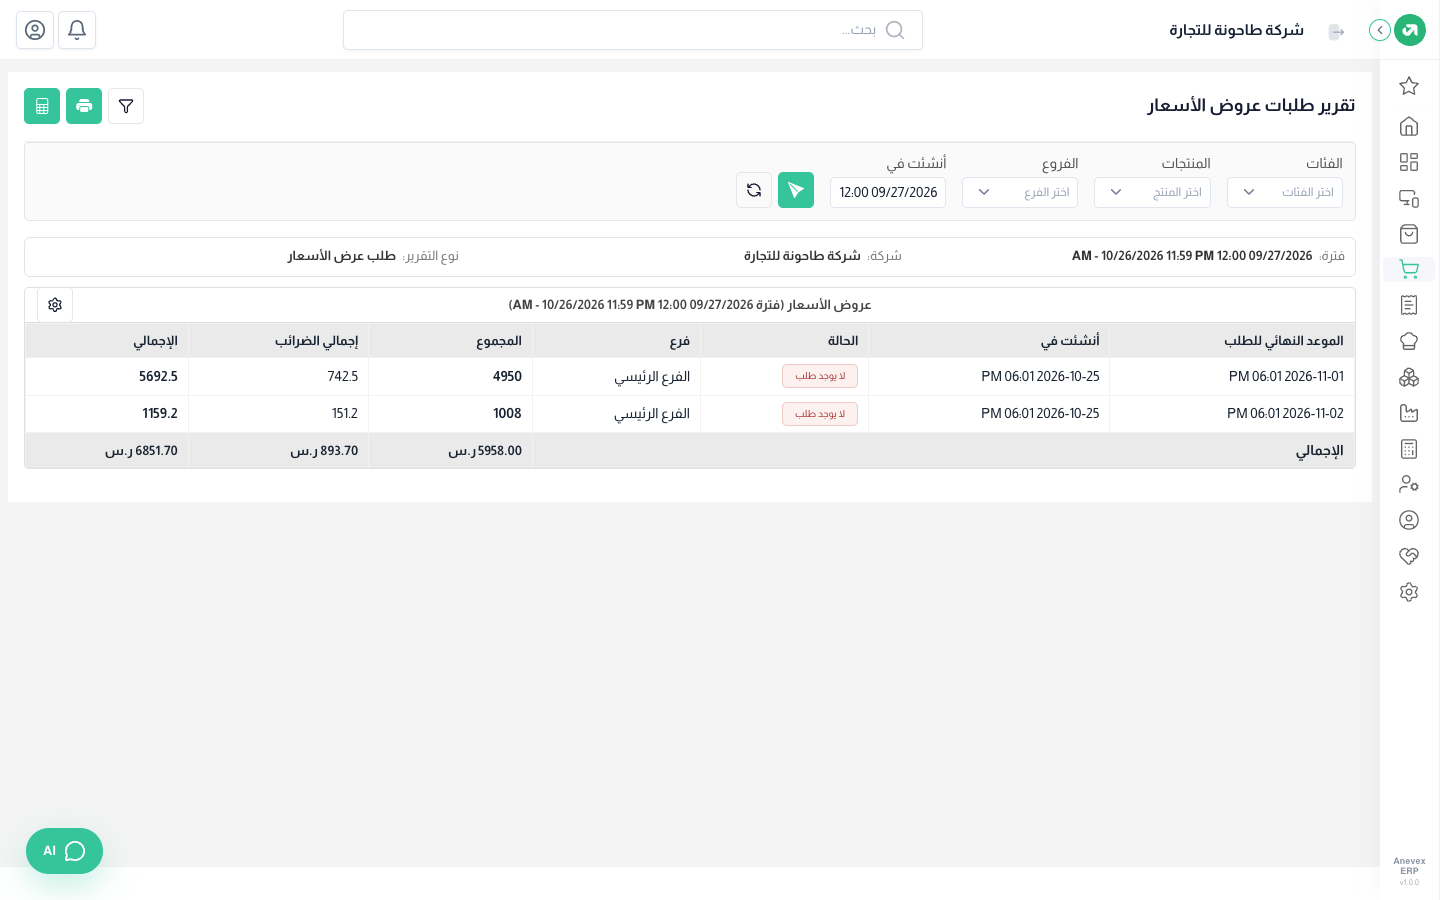
Task: Go to home icon in sidebar
Action: [1409, 126]
